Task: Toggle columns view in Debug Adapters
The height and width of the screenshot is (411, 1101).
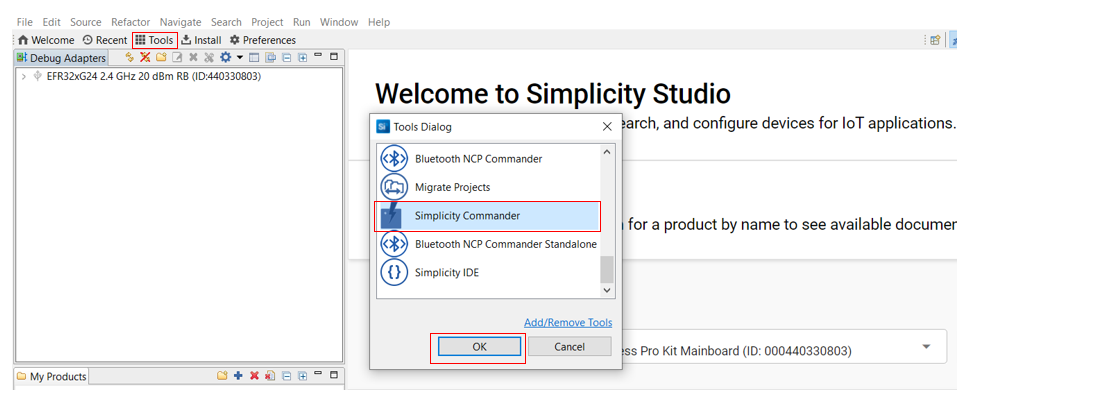Action: 254,57
